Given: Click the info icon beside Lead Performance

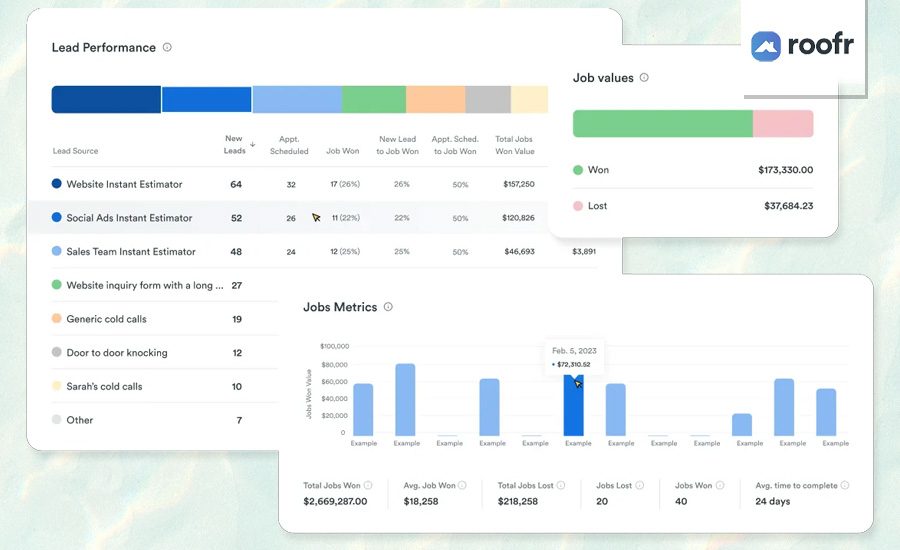Looking at the screenshot, I should coord(167,47).
